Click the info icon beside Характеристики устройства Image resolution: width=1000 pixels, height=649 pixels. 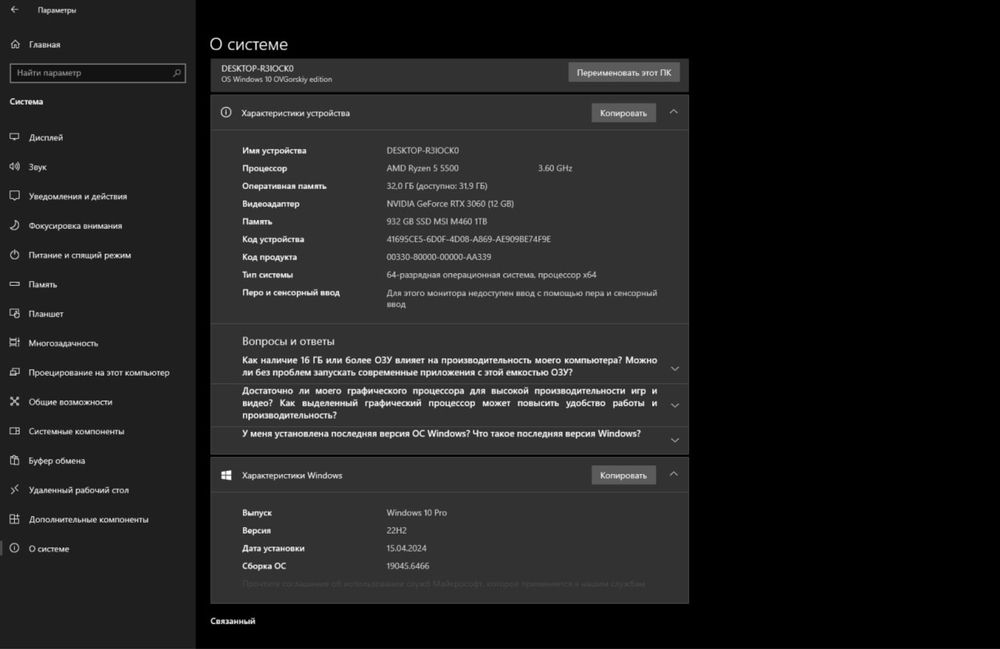click(x=226, y=112)
